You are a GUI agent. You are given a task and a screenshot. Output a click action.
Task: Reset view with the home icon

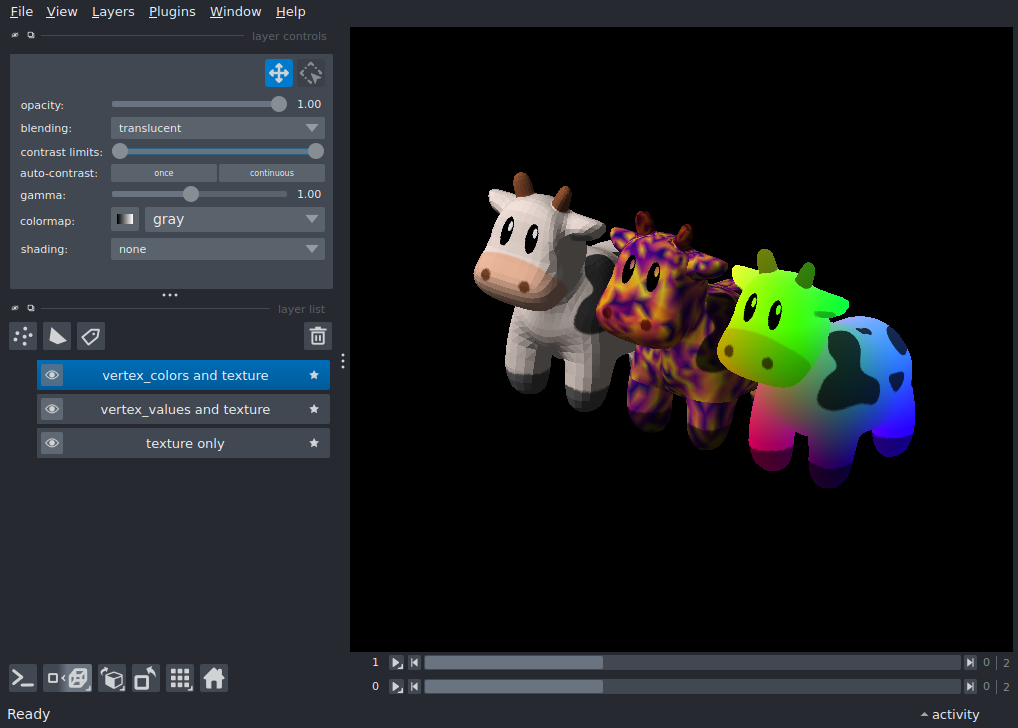pos(214,678)
